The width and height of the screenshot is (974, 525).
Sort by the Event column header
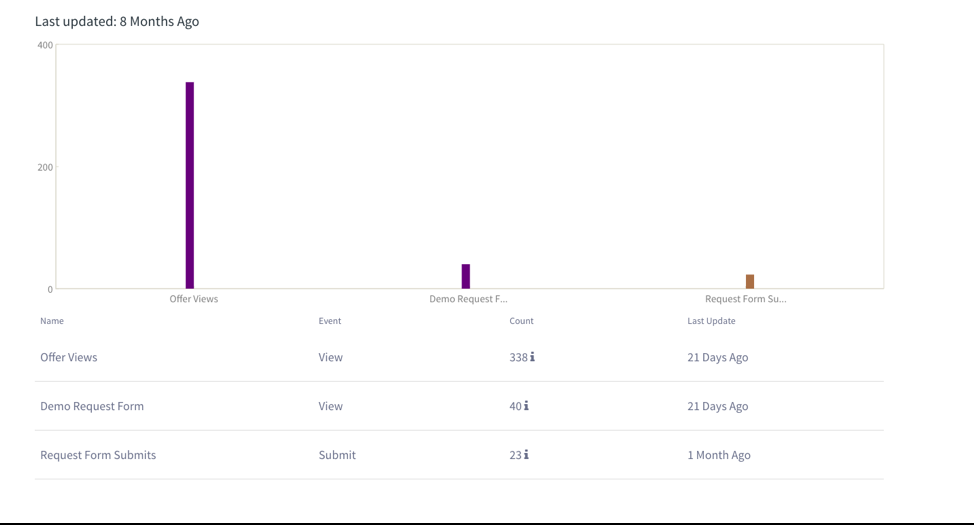(330, 321)
